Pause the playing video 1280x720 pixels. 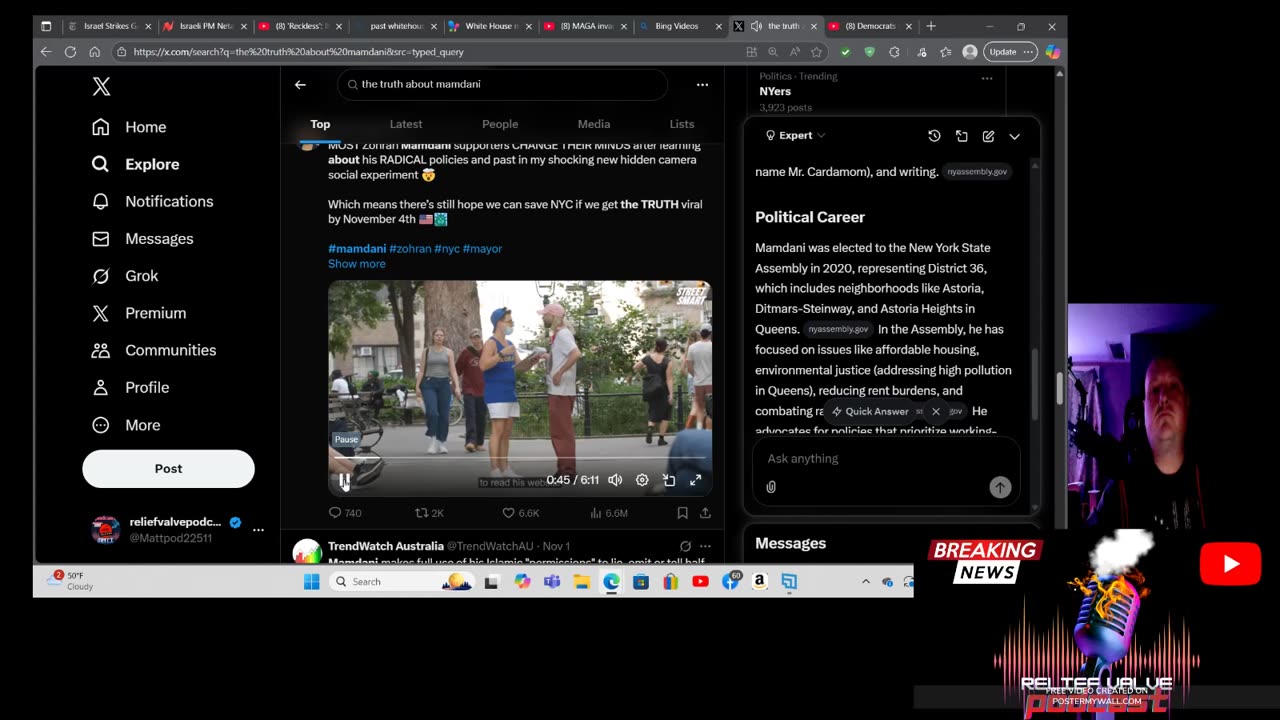click(x=344, y=481)
